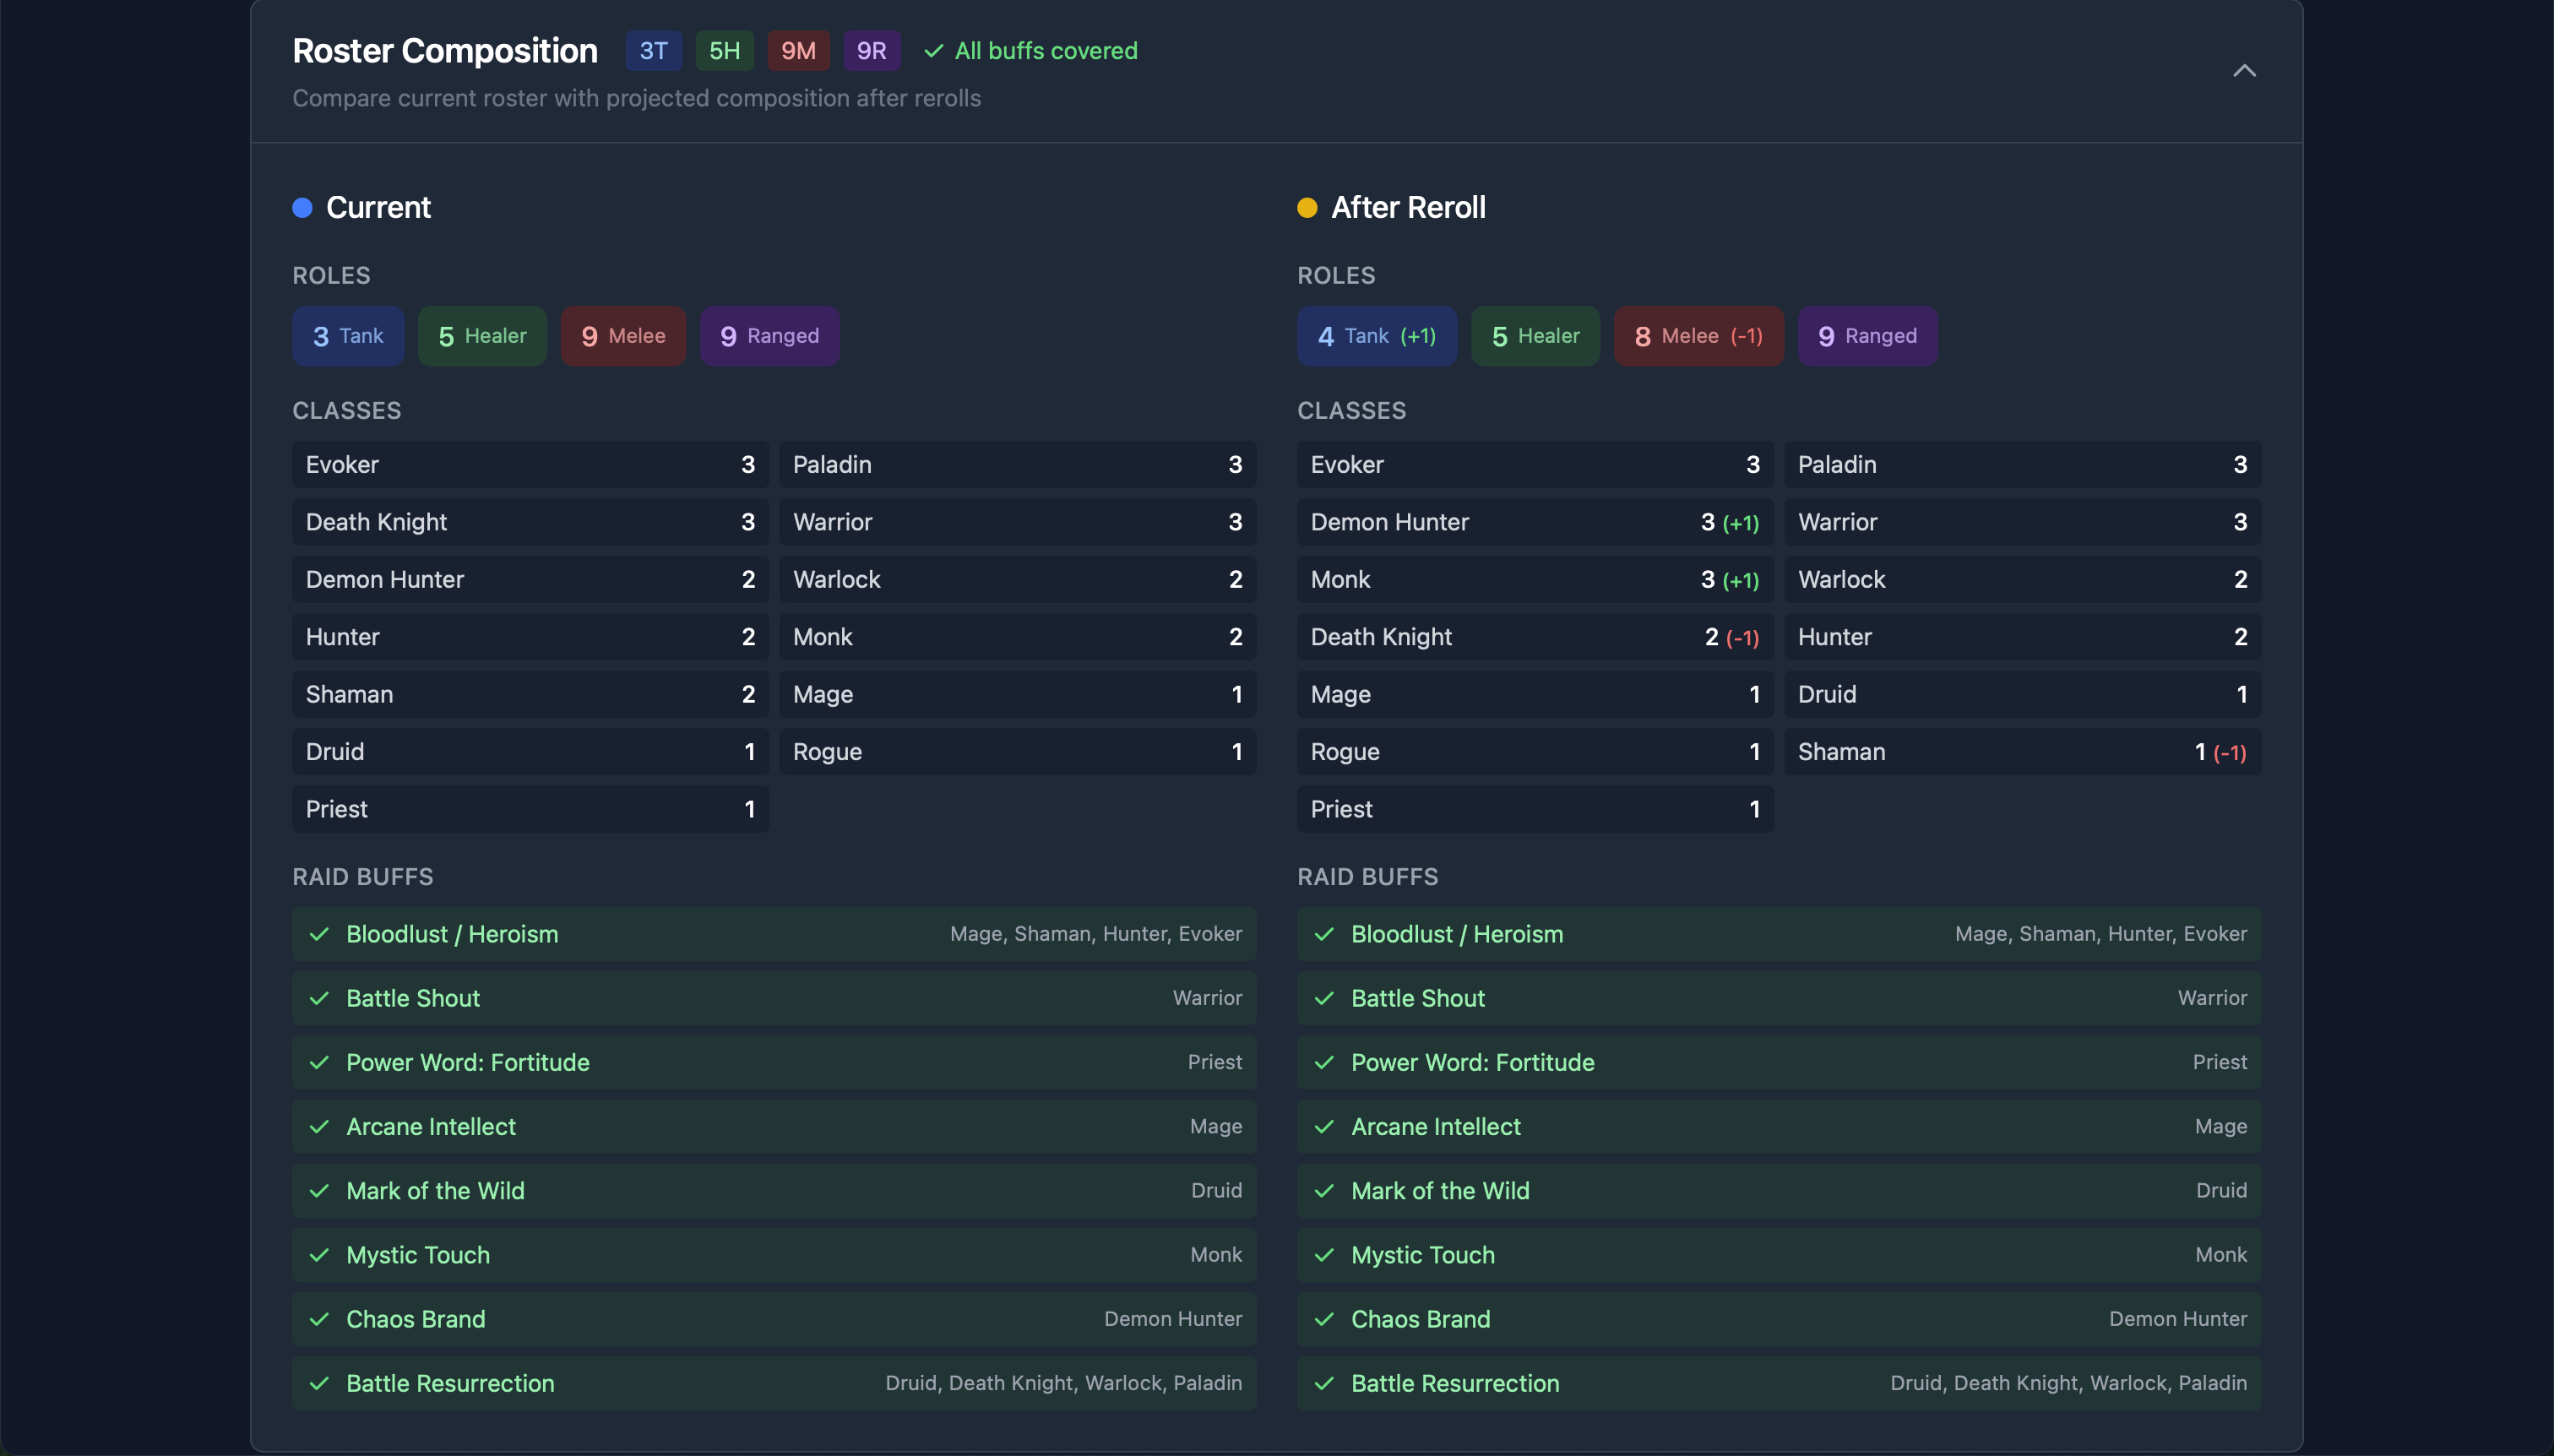The width and height of the screenshot is (2554, 1456).
Task: Click the checkmark next to Bloodlust / Heroism
Action: (318, 934)
